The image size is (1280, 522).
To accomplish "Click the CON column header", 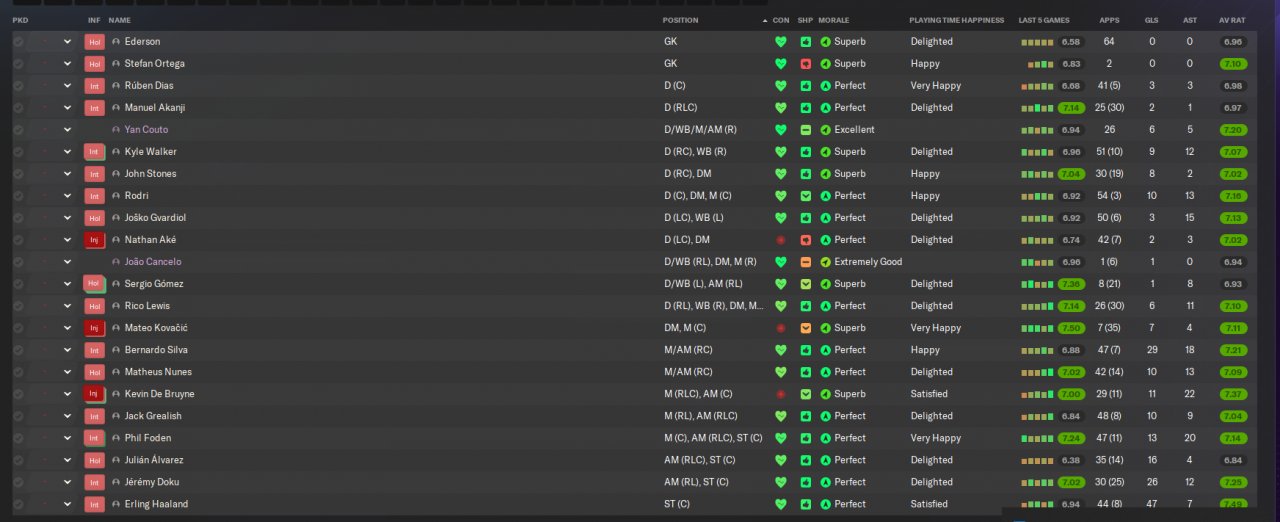I will pos(781,20).
